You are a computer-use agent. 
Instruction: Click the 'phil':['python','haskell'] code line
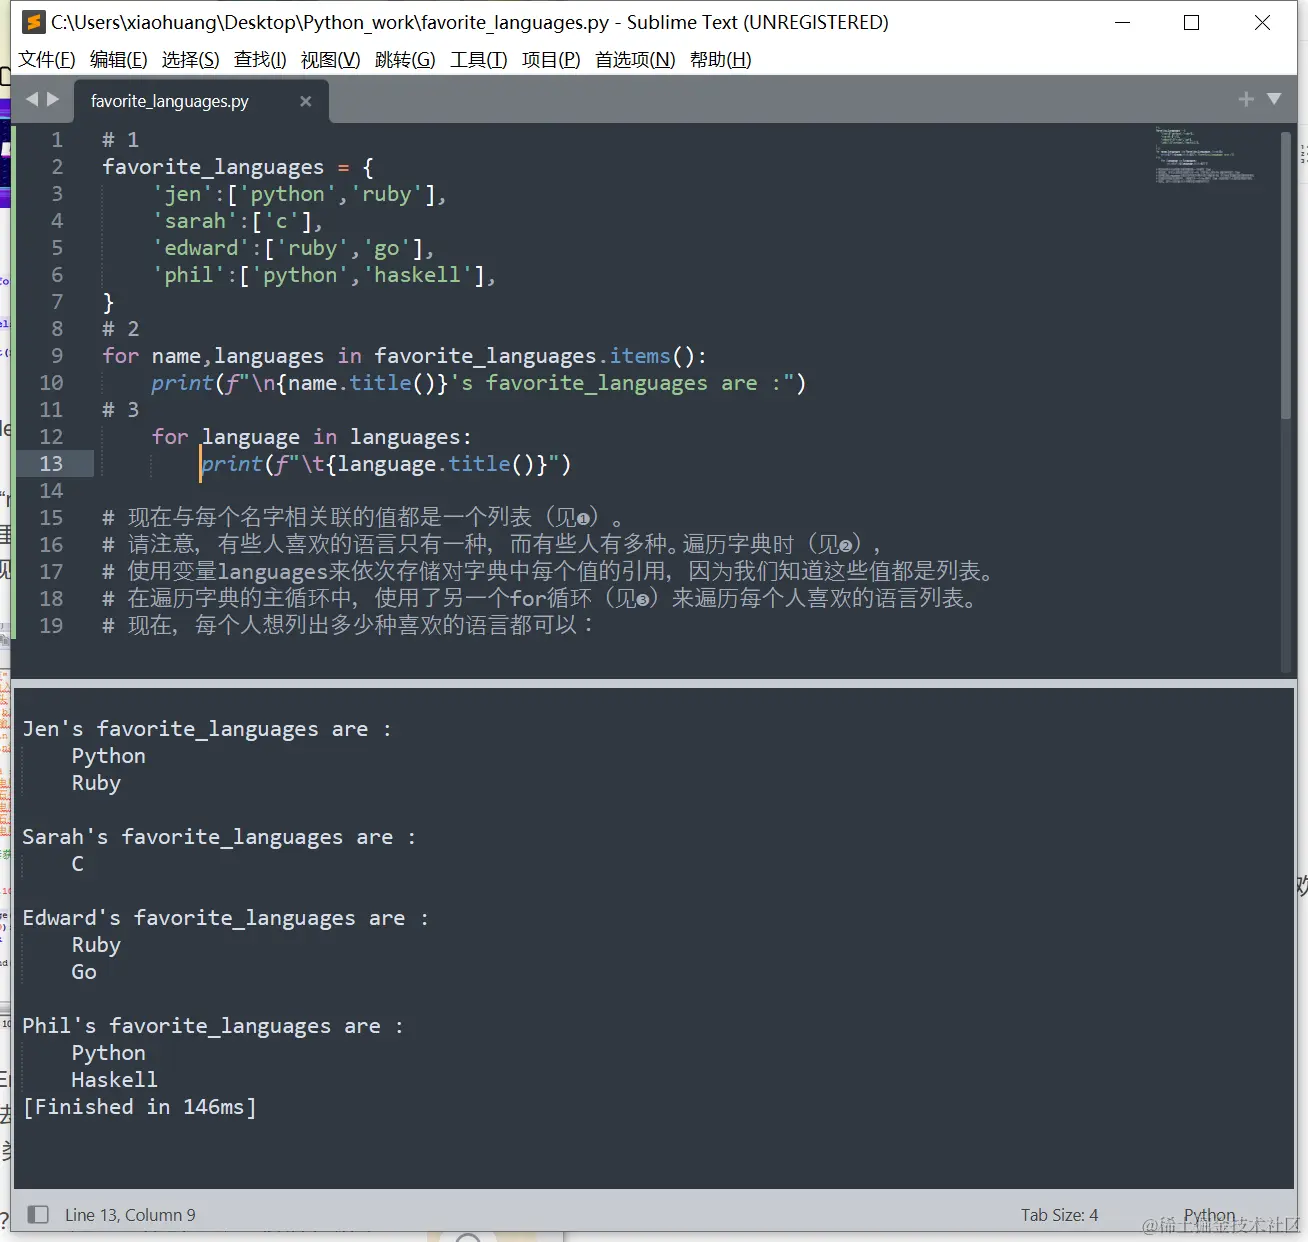[324, 275]
